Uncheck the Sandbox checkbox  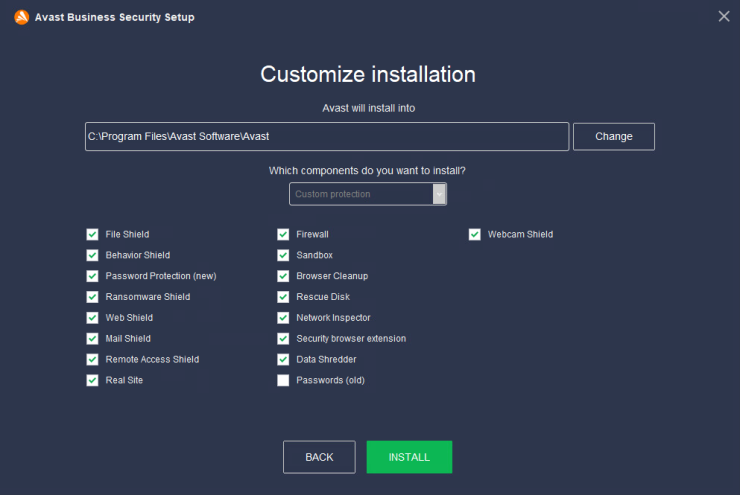coord(283,255)
